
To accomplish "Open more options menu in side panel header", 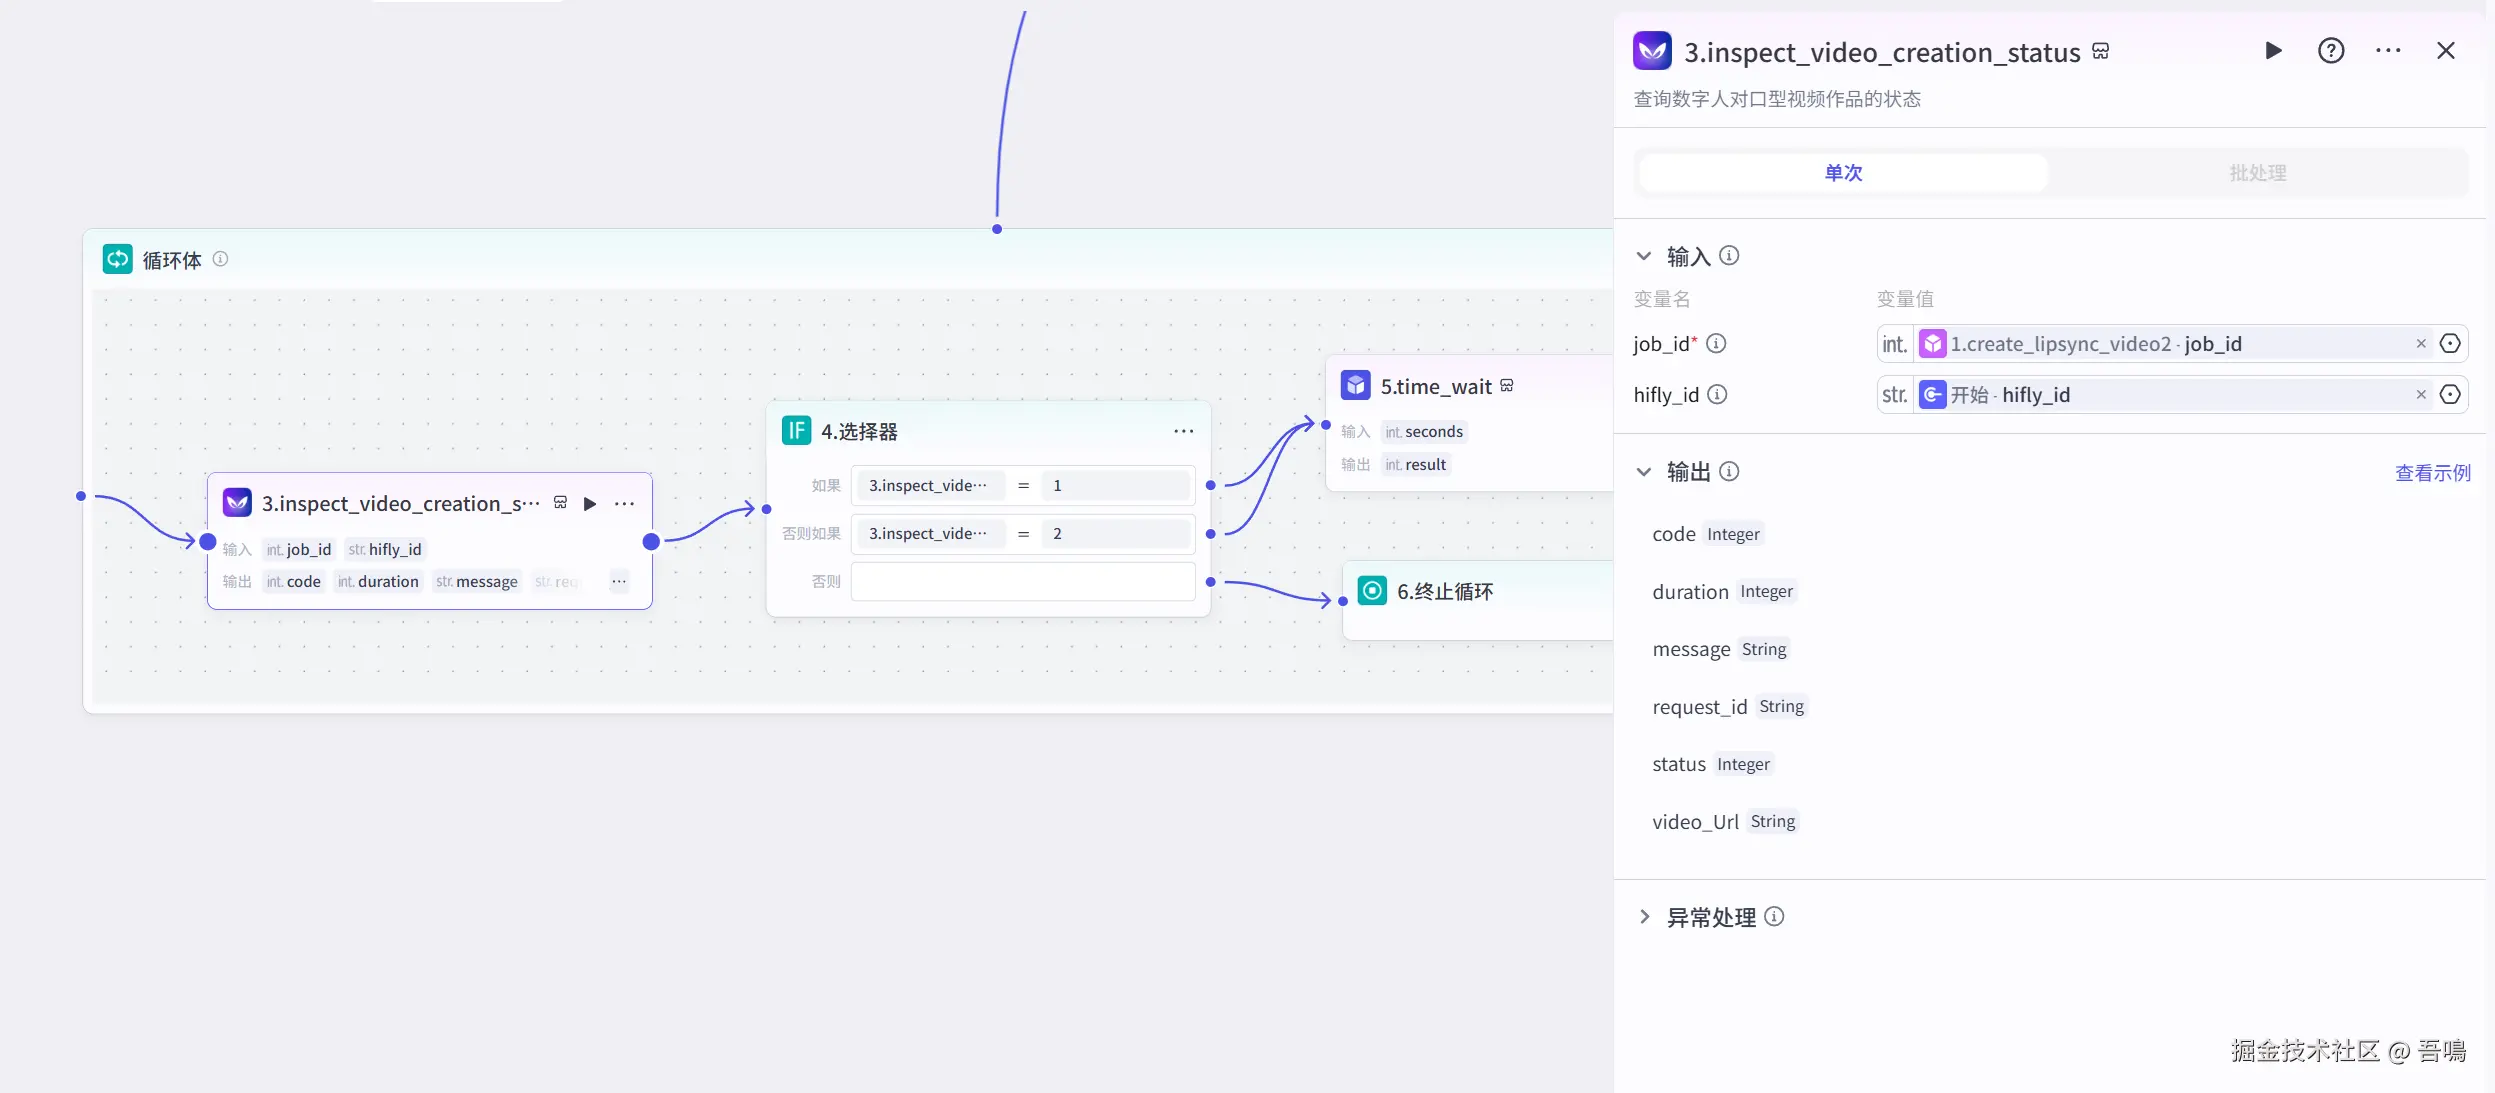I will pos(2388,51).
